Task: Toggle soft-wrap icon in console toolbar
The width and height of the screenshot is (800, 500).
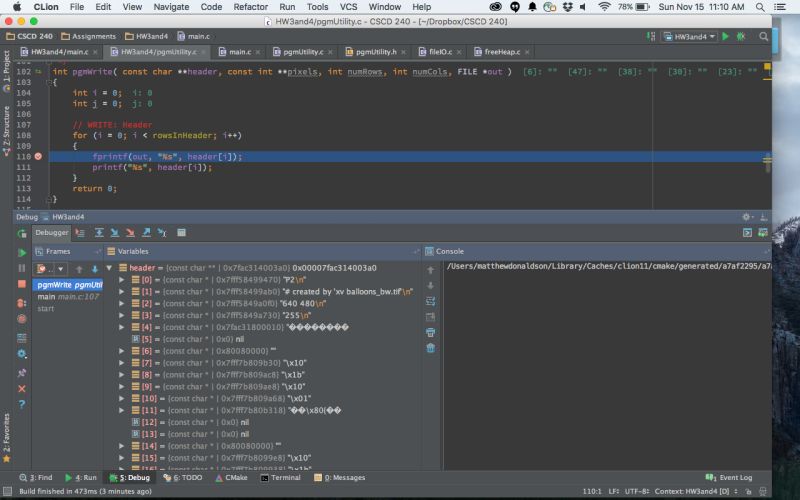Action: pos(431,301)
